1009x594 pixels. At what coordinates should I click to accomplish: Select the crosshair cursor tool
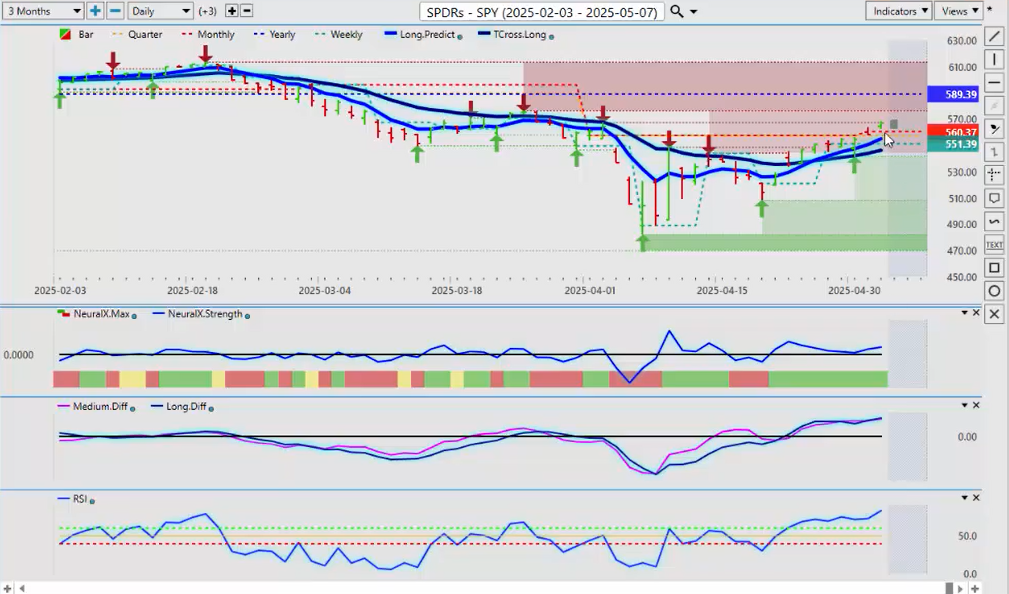(x=994, y=175)
